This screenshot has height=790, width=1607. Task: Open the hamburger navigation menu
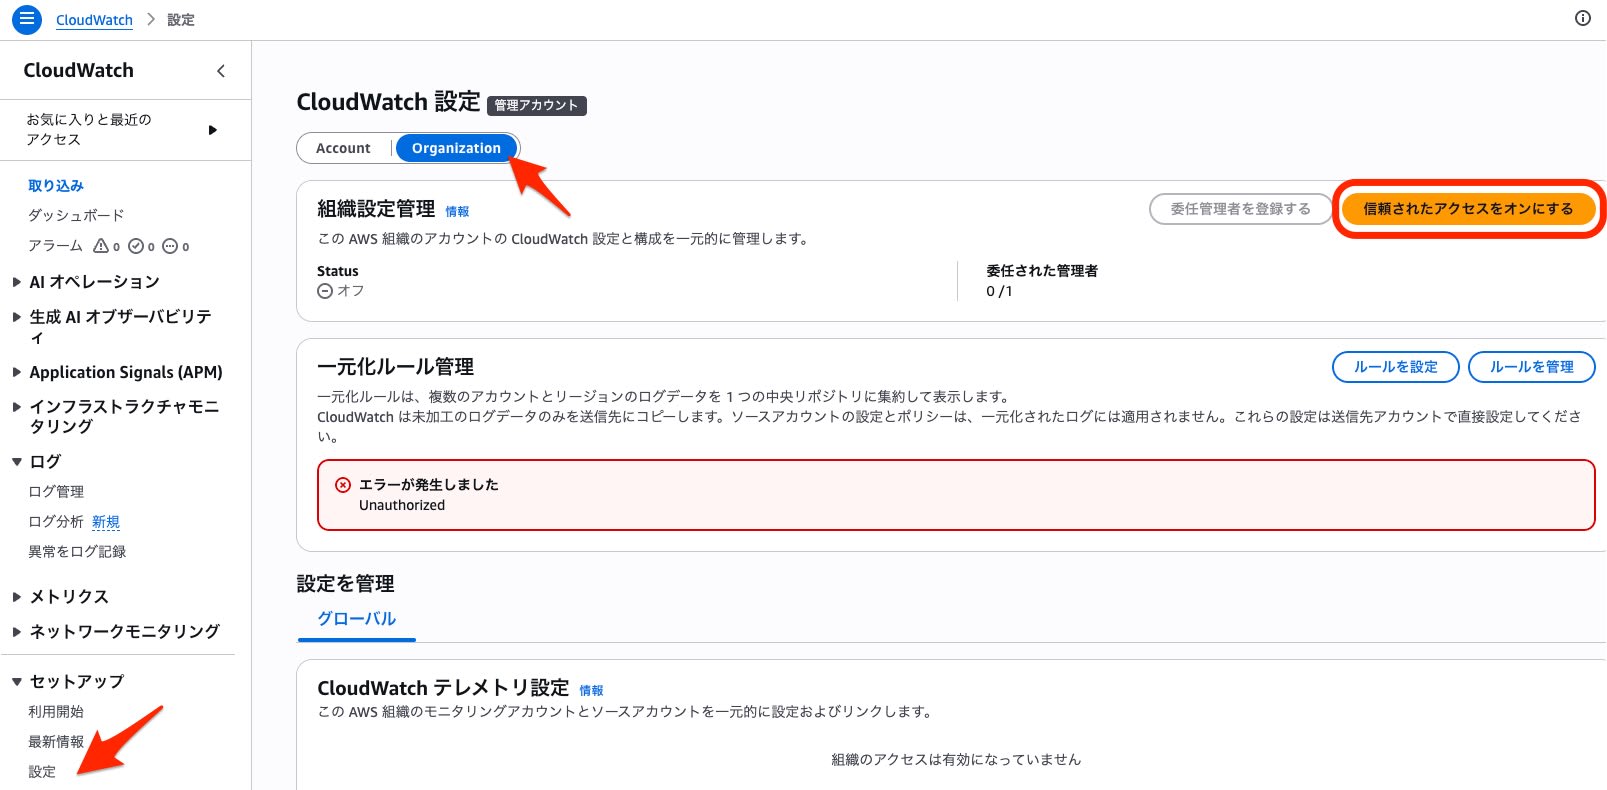click(26, 19)
